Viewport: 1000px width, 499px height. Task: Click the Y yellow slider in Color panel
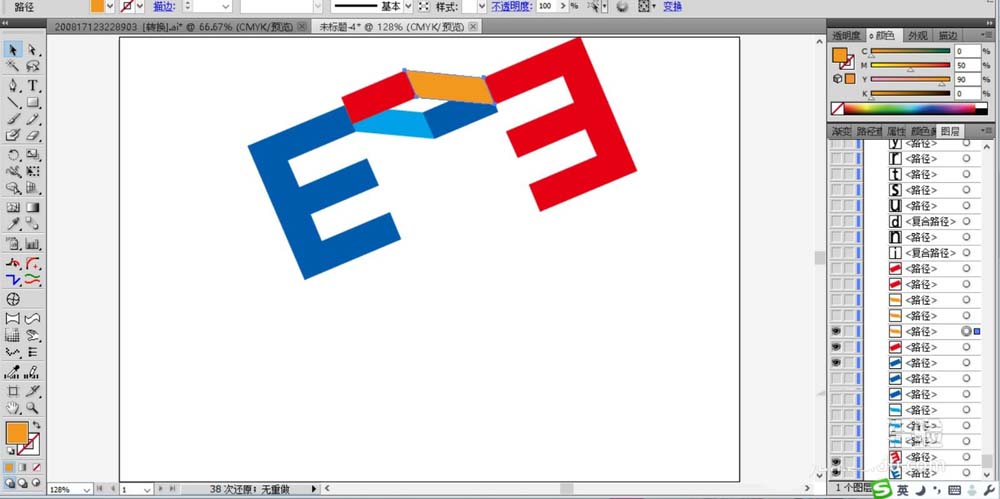point(911,80)
